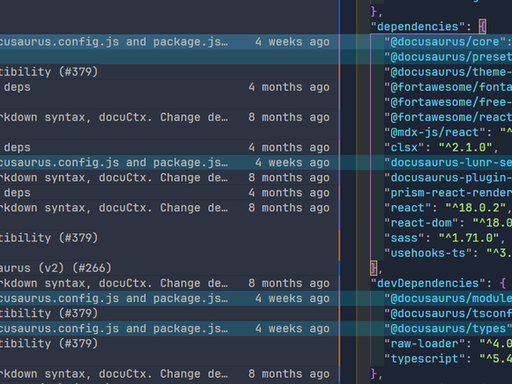Click the "dependencies" key in package.json
512x384 pixels.
[x=418, y=27]
